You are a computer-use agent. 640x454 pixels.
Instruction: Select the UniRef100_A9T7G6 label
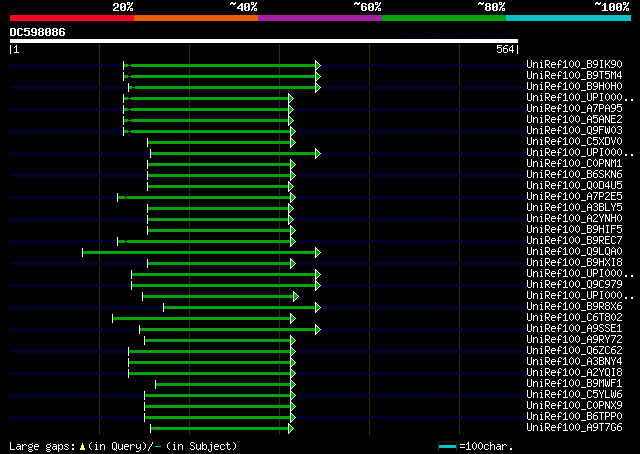(x=574, y=428)
